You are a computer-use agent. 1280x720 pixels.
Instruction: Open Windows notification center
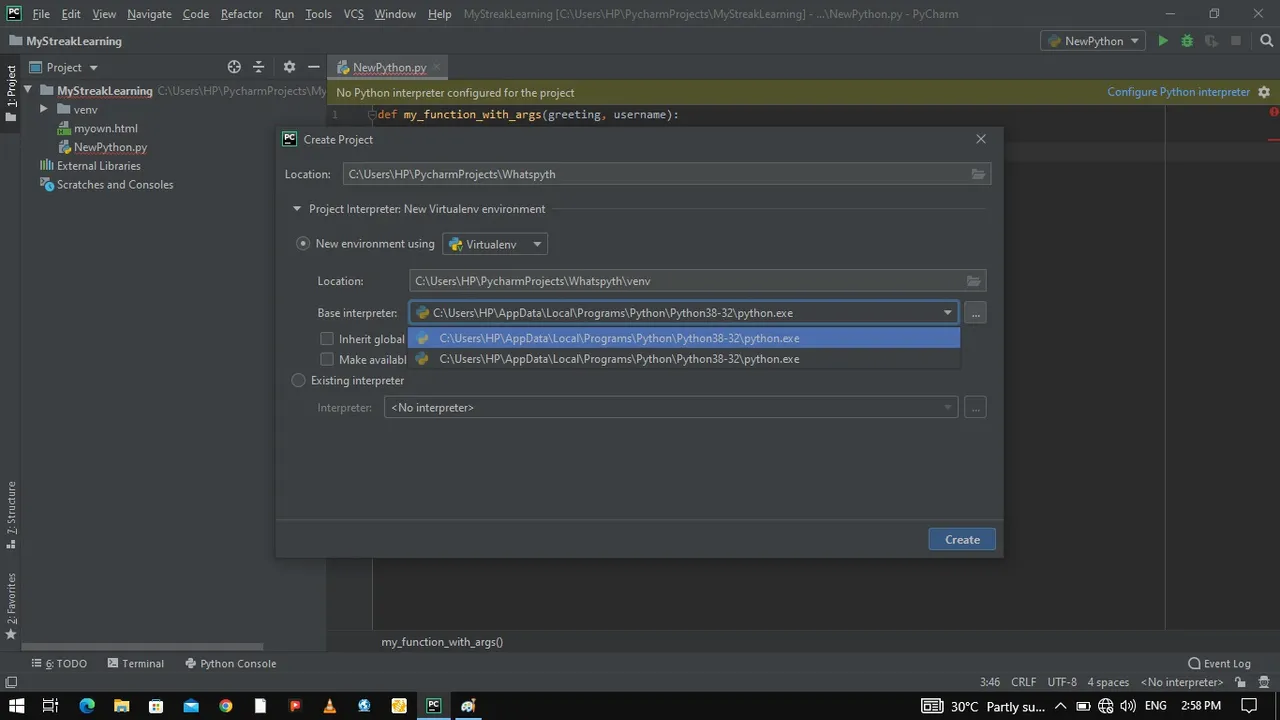[1249, 706]
